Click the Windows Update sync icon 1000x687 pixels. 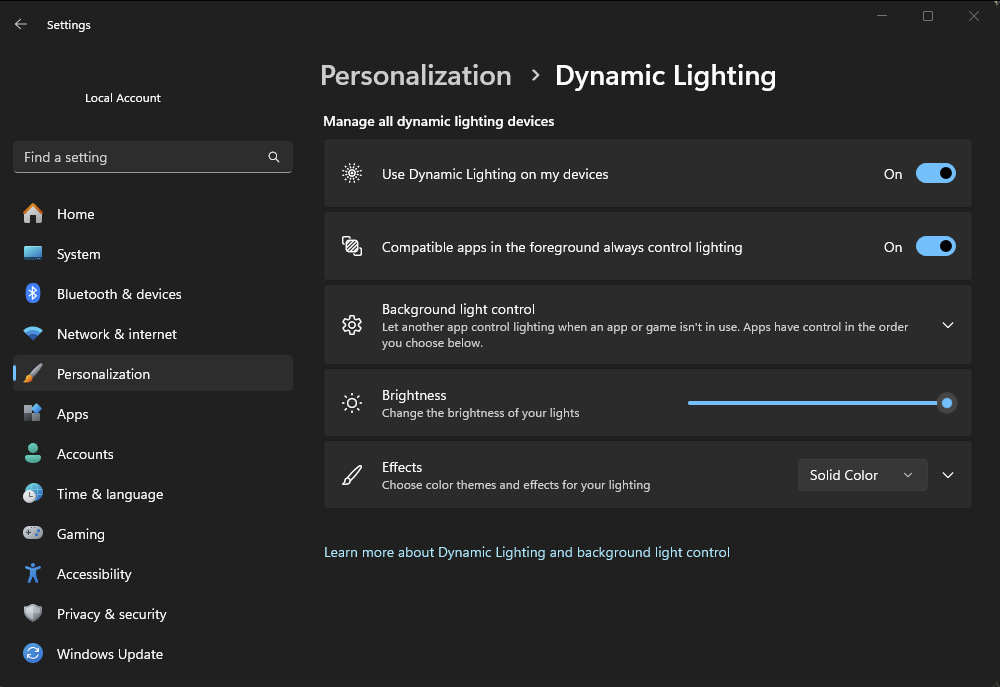coord(33,654)
